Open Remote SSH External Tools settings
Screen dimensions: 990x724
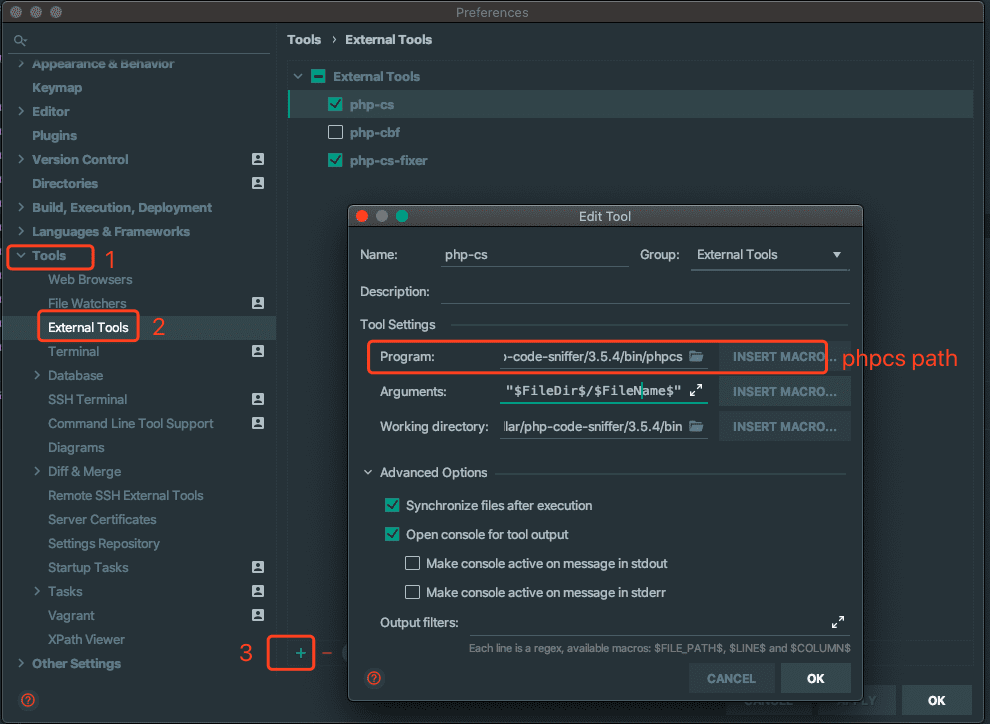pos(126,496)
